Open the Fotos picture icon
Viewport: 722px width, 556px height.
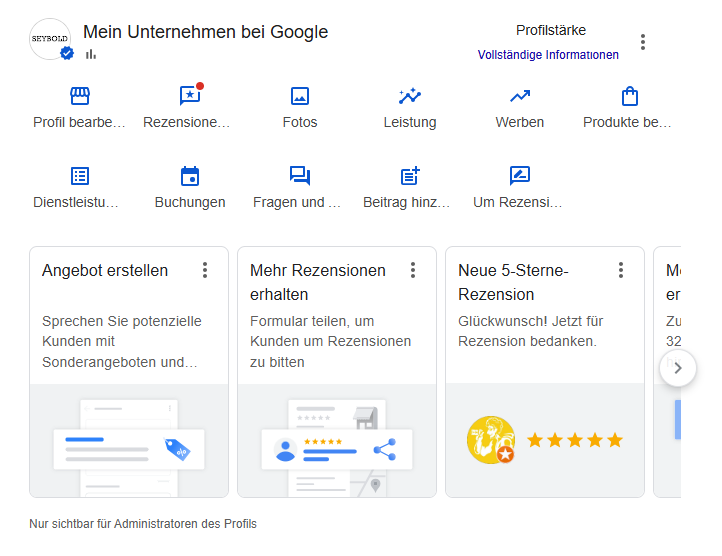(300, 96)
